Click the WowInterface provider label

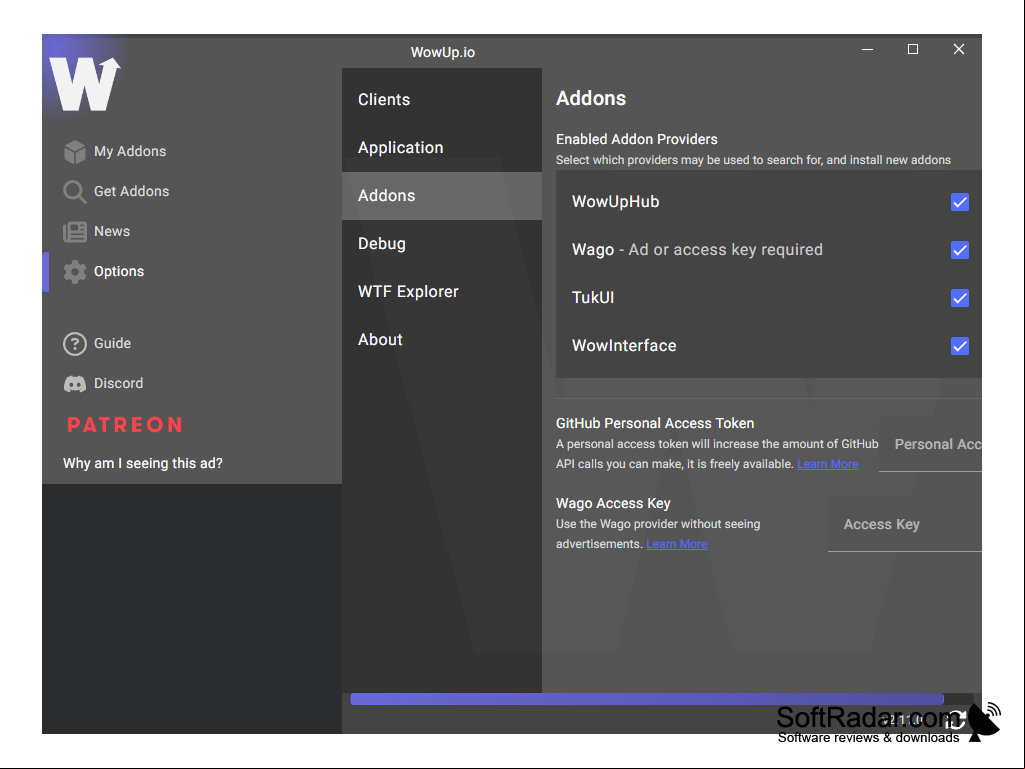click(624, 345)
